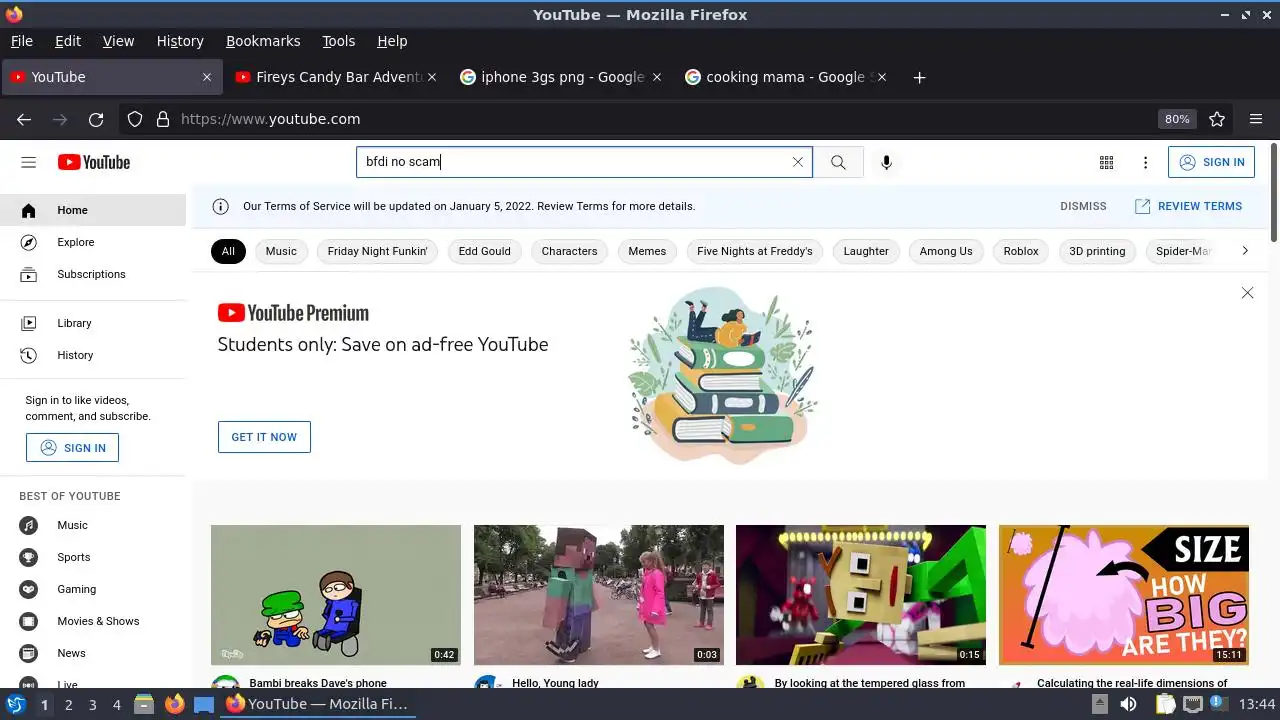Close the YouTube Premium promo banner
Viewport: 1280px width, 720px height.
coord(1247,293)
